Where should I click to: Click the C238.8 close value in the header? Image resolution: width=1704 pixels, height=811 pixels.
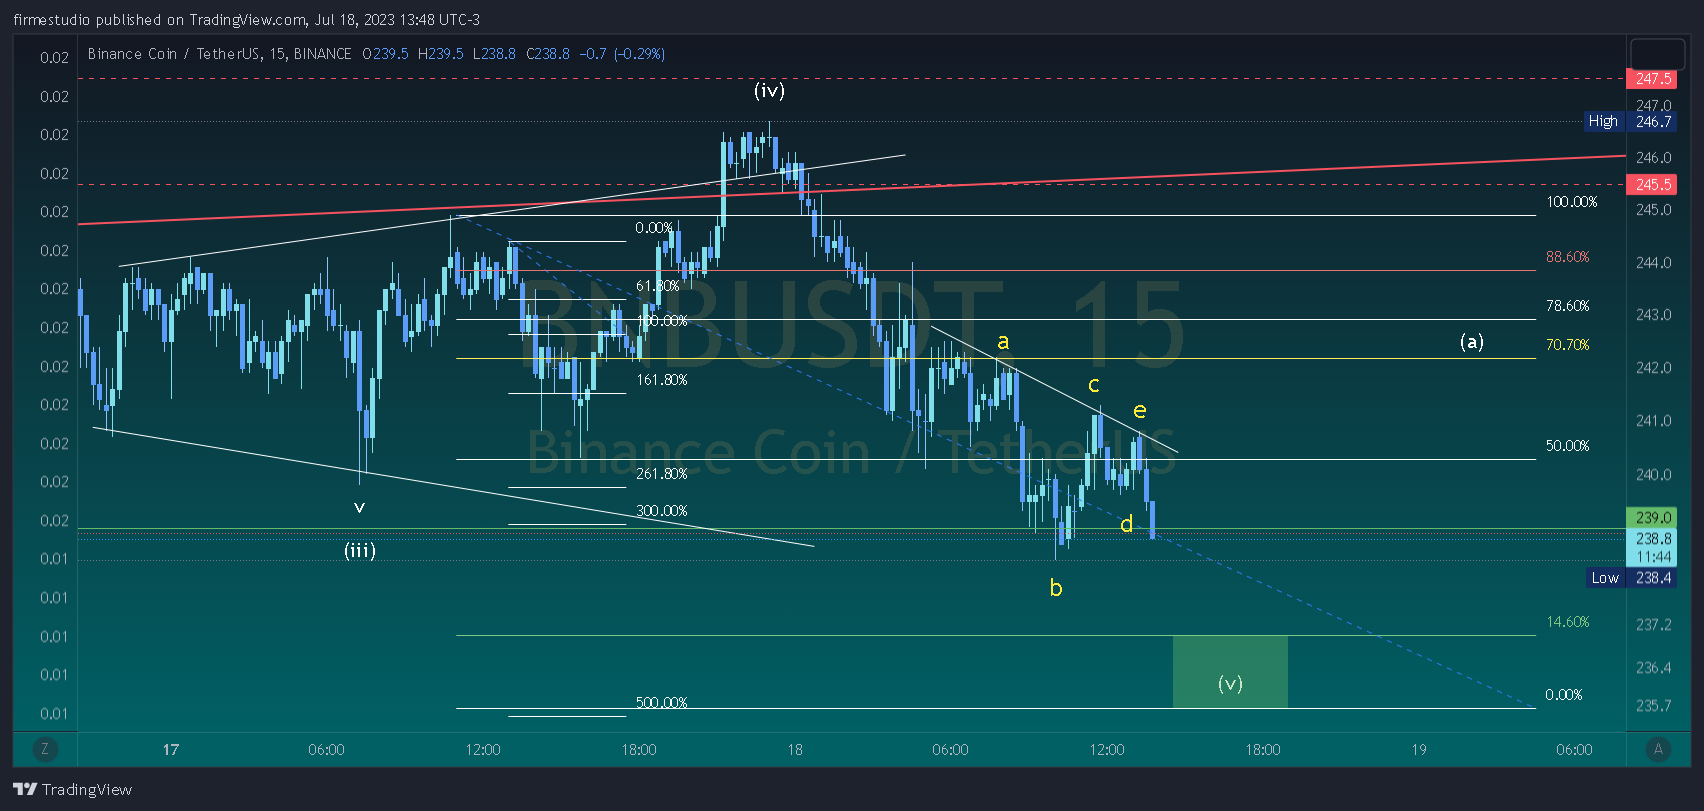[548, 54]
